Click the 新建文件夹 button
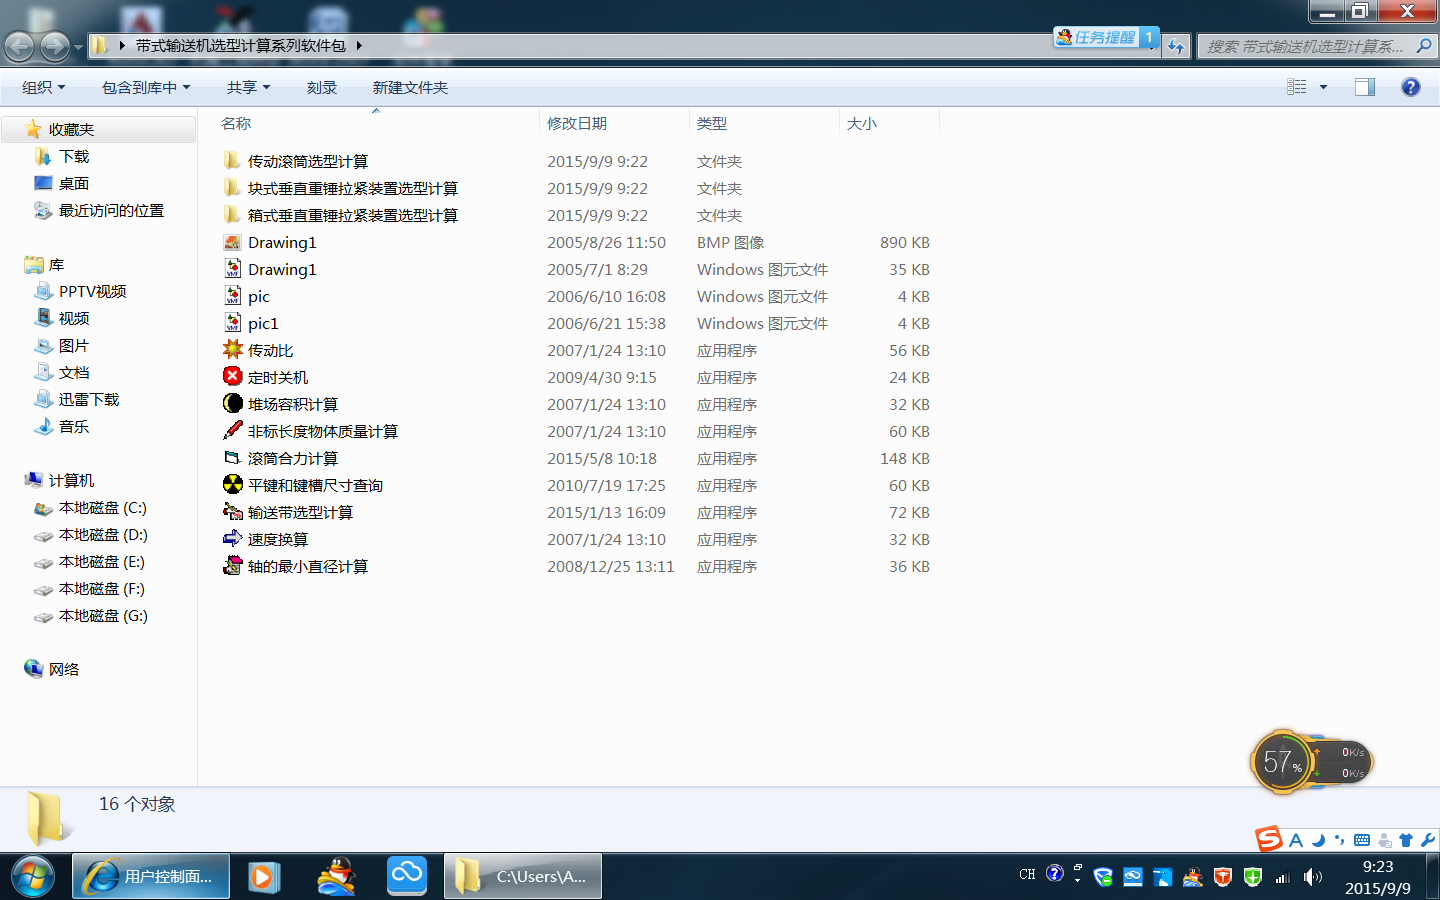The height and width of the screenshot is (900, 1440). click(x=410, y=87)
